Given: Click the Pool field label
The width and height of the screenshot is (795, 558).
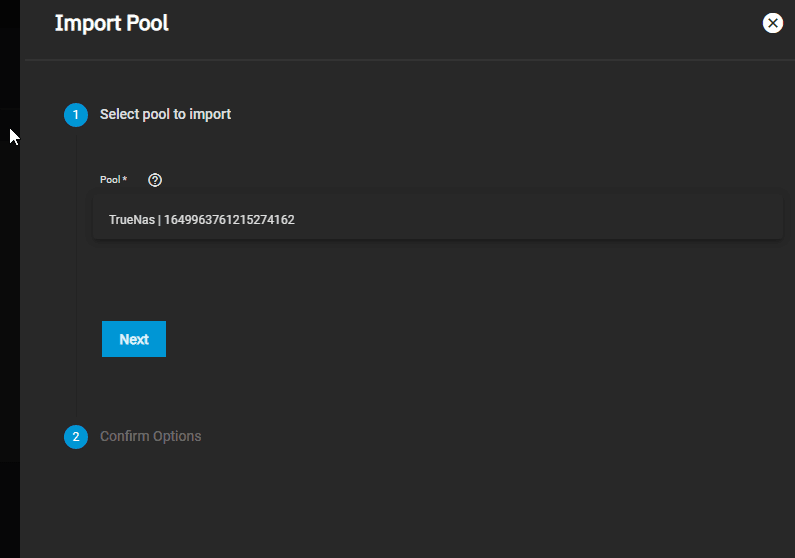Looking at the screenshot, I should [x=110, y=179].
